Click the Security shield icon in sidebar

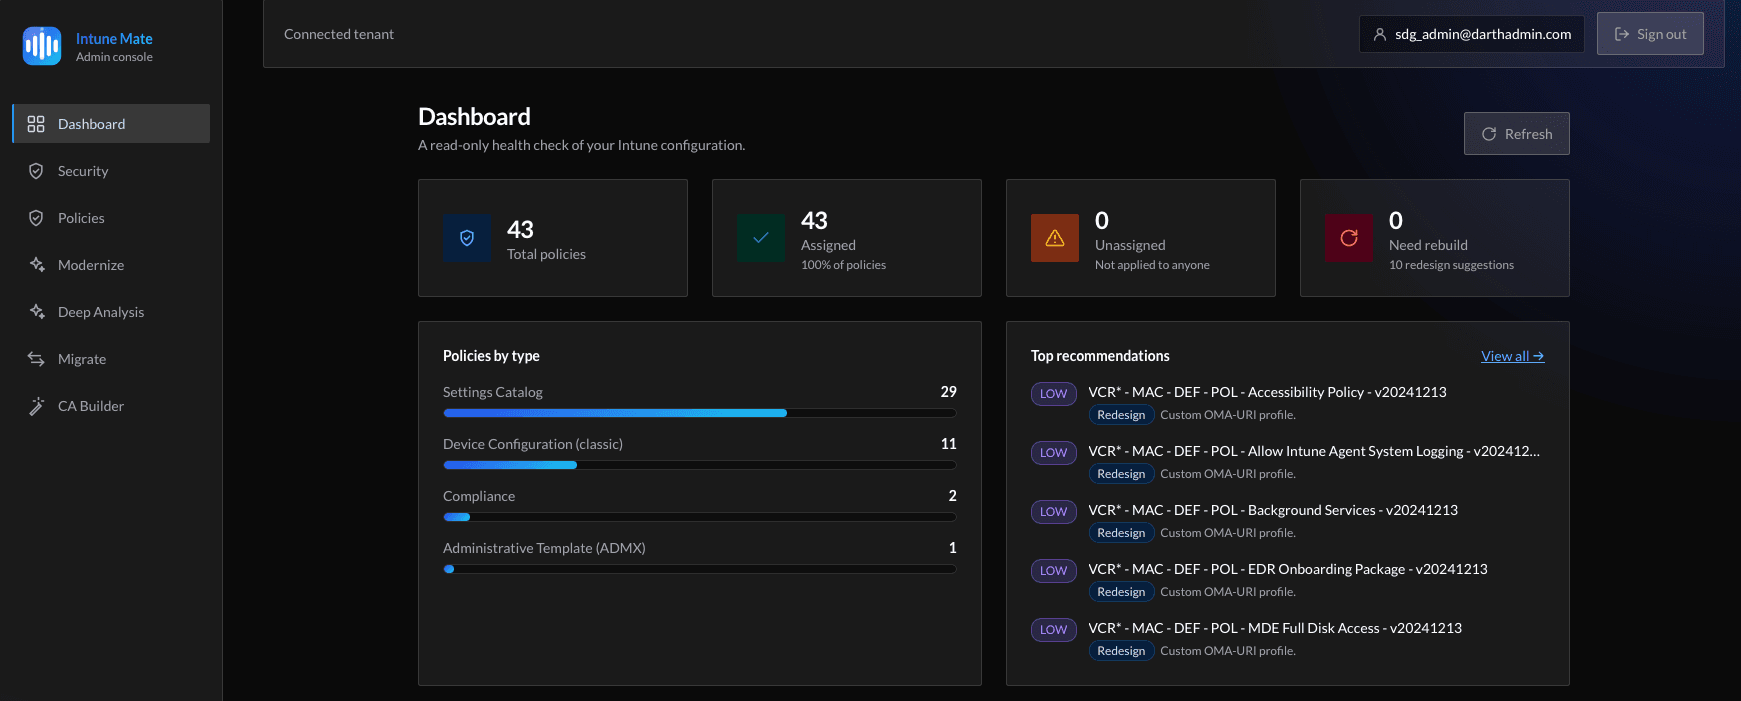coord(36,171)
